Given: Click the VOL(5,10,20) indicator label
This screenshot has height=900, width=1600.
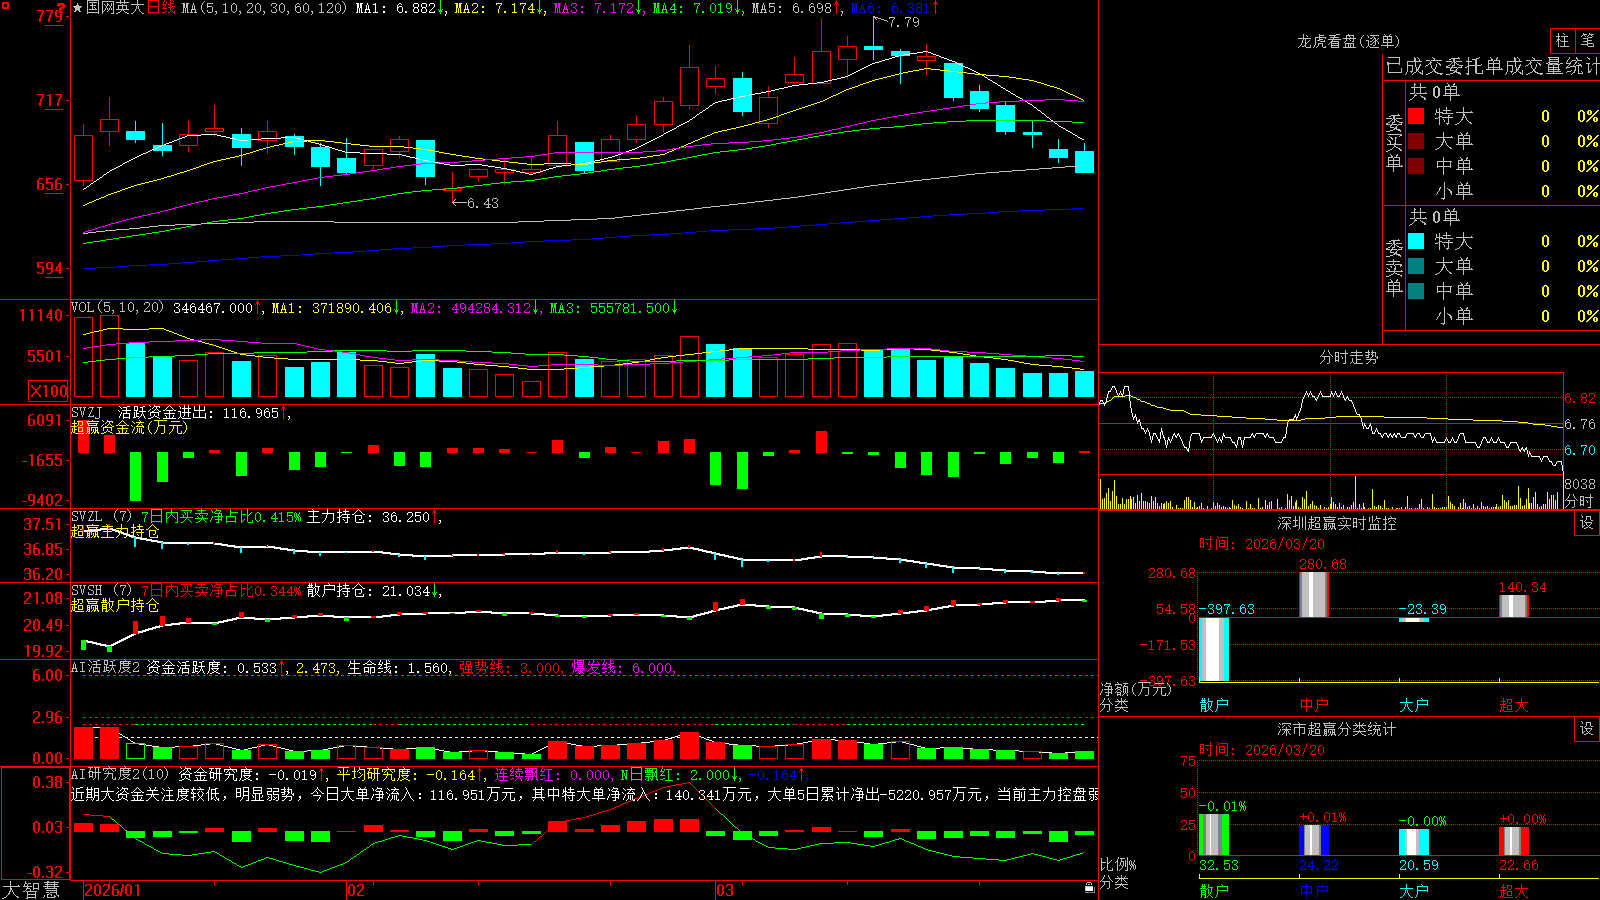Looking at the screenshot, I should (x=117, y=308).
